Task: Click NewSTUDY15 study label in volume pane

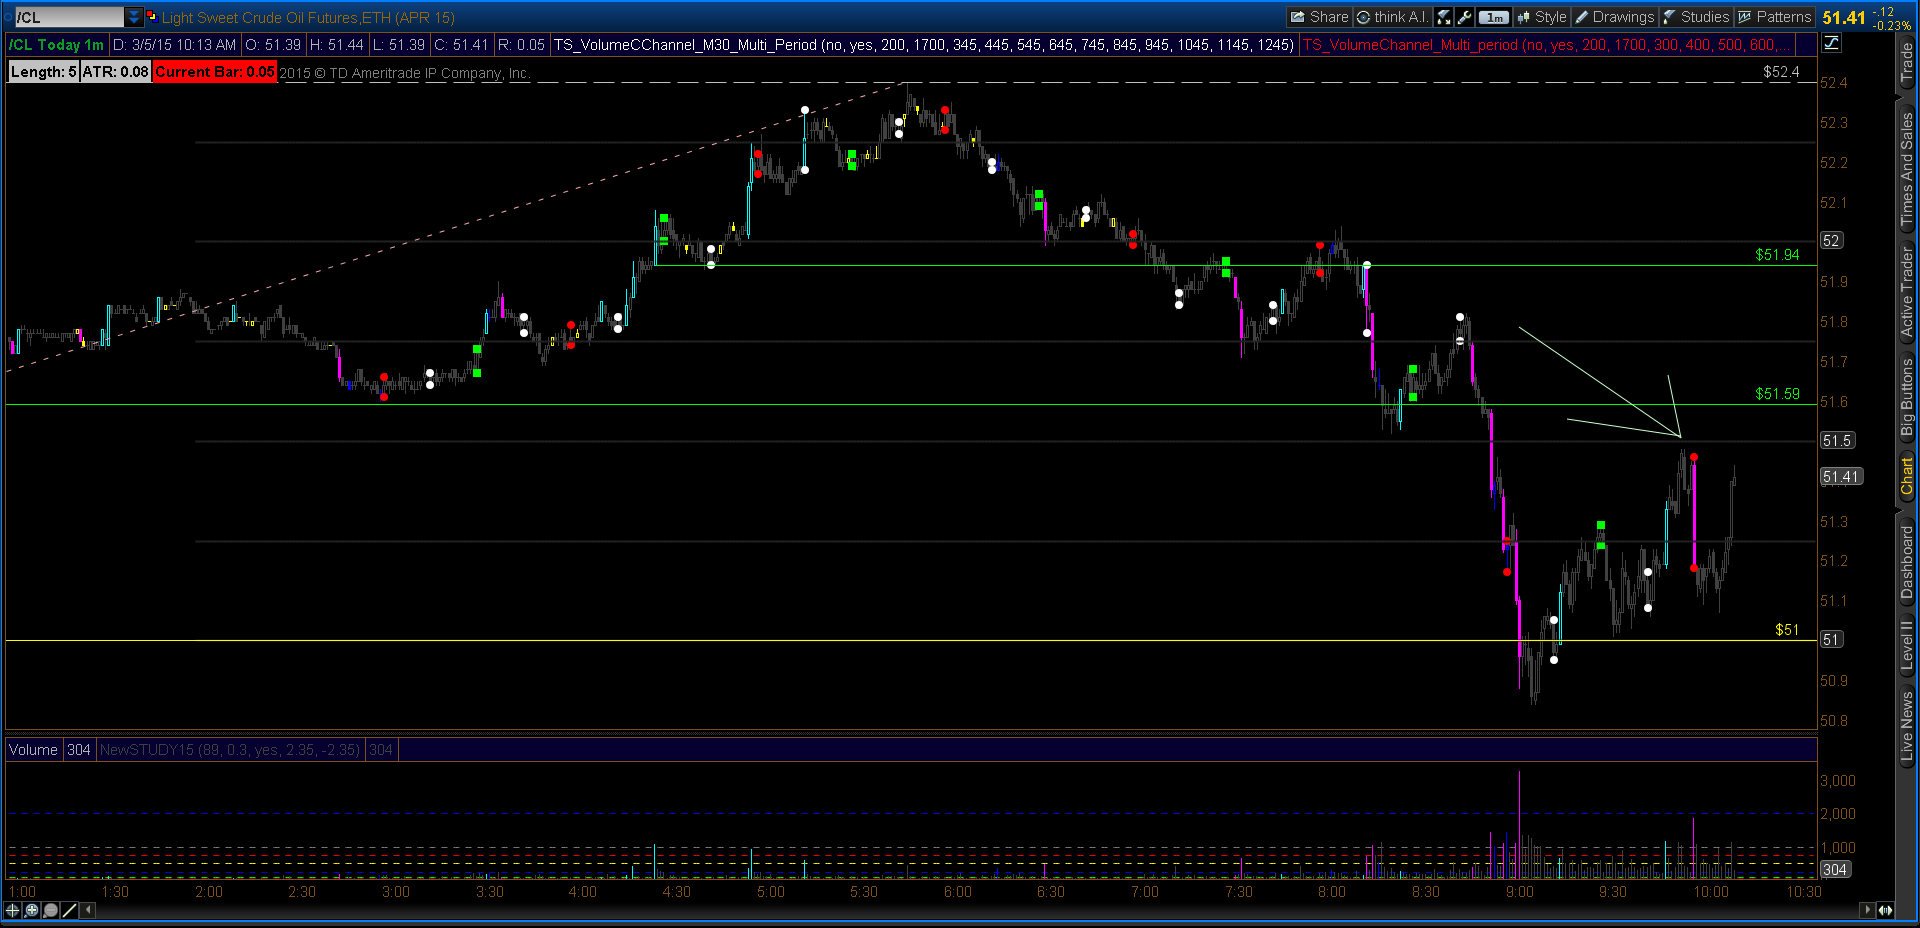Action: point(230,750)
